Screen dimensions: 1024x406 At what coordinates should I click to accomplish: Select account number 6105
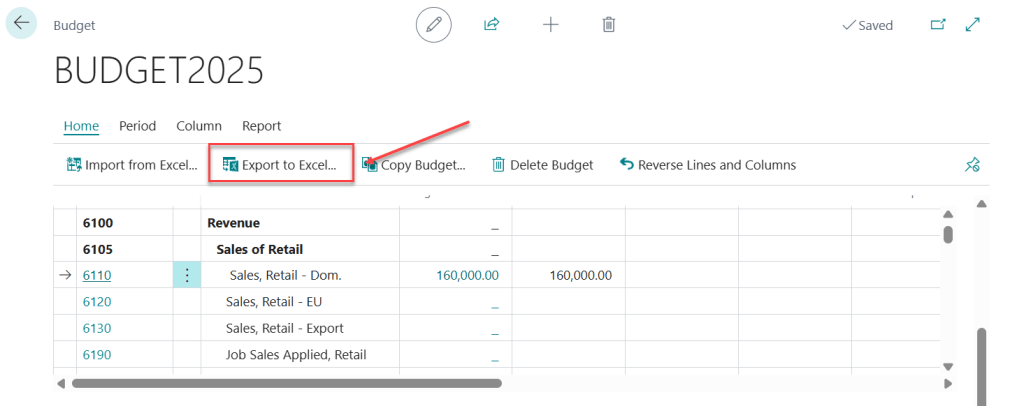pos(98,249)
